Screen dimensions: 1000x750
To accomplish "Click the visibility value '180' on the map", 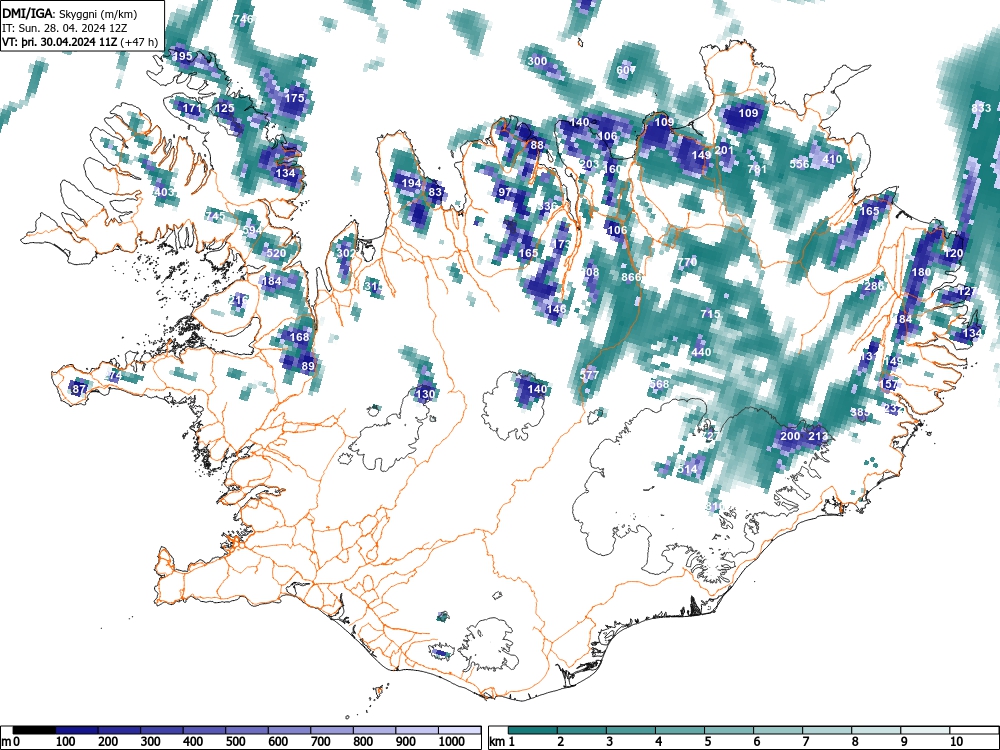I will point(921,272).
